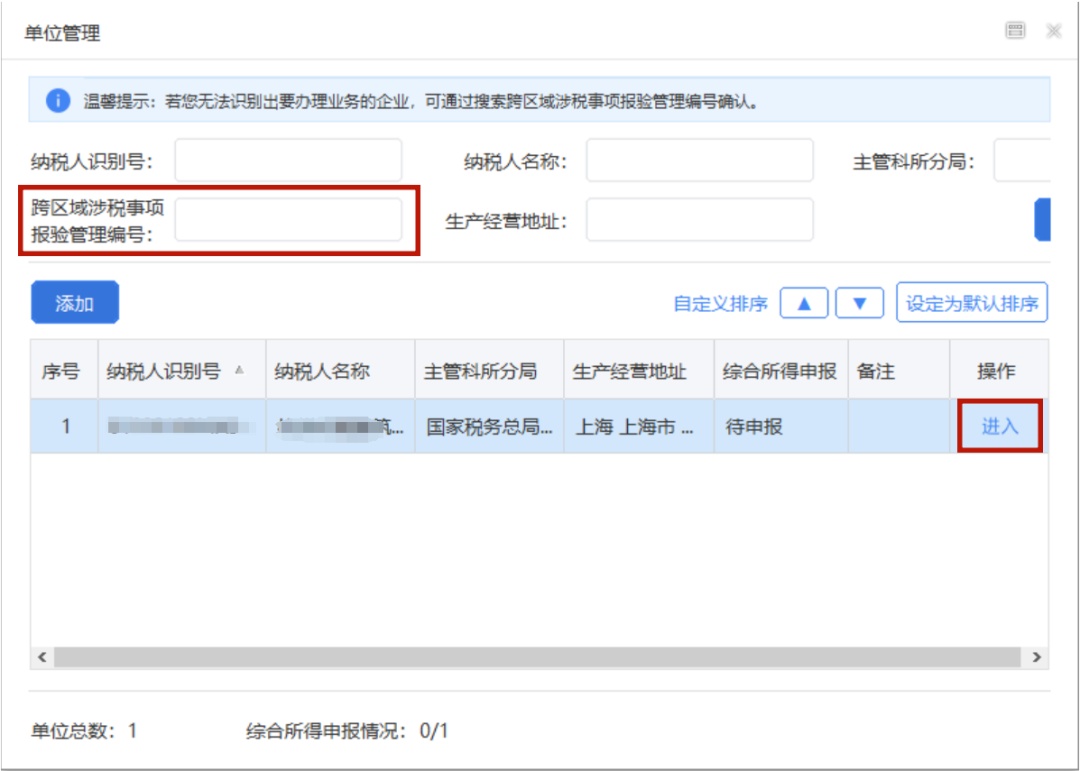The width and height of the screenshot is (1080, 771).
Task: Focus the 纳税人名称 input field
Action: [699, 161]
